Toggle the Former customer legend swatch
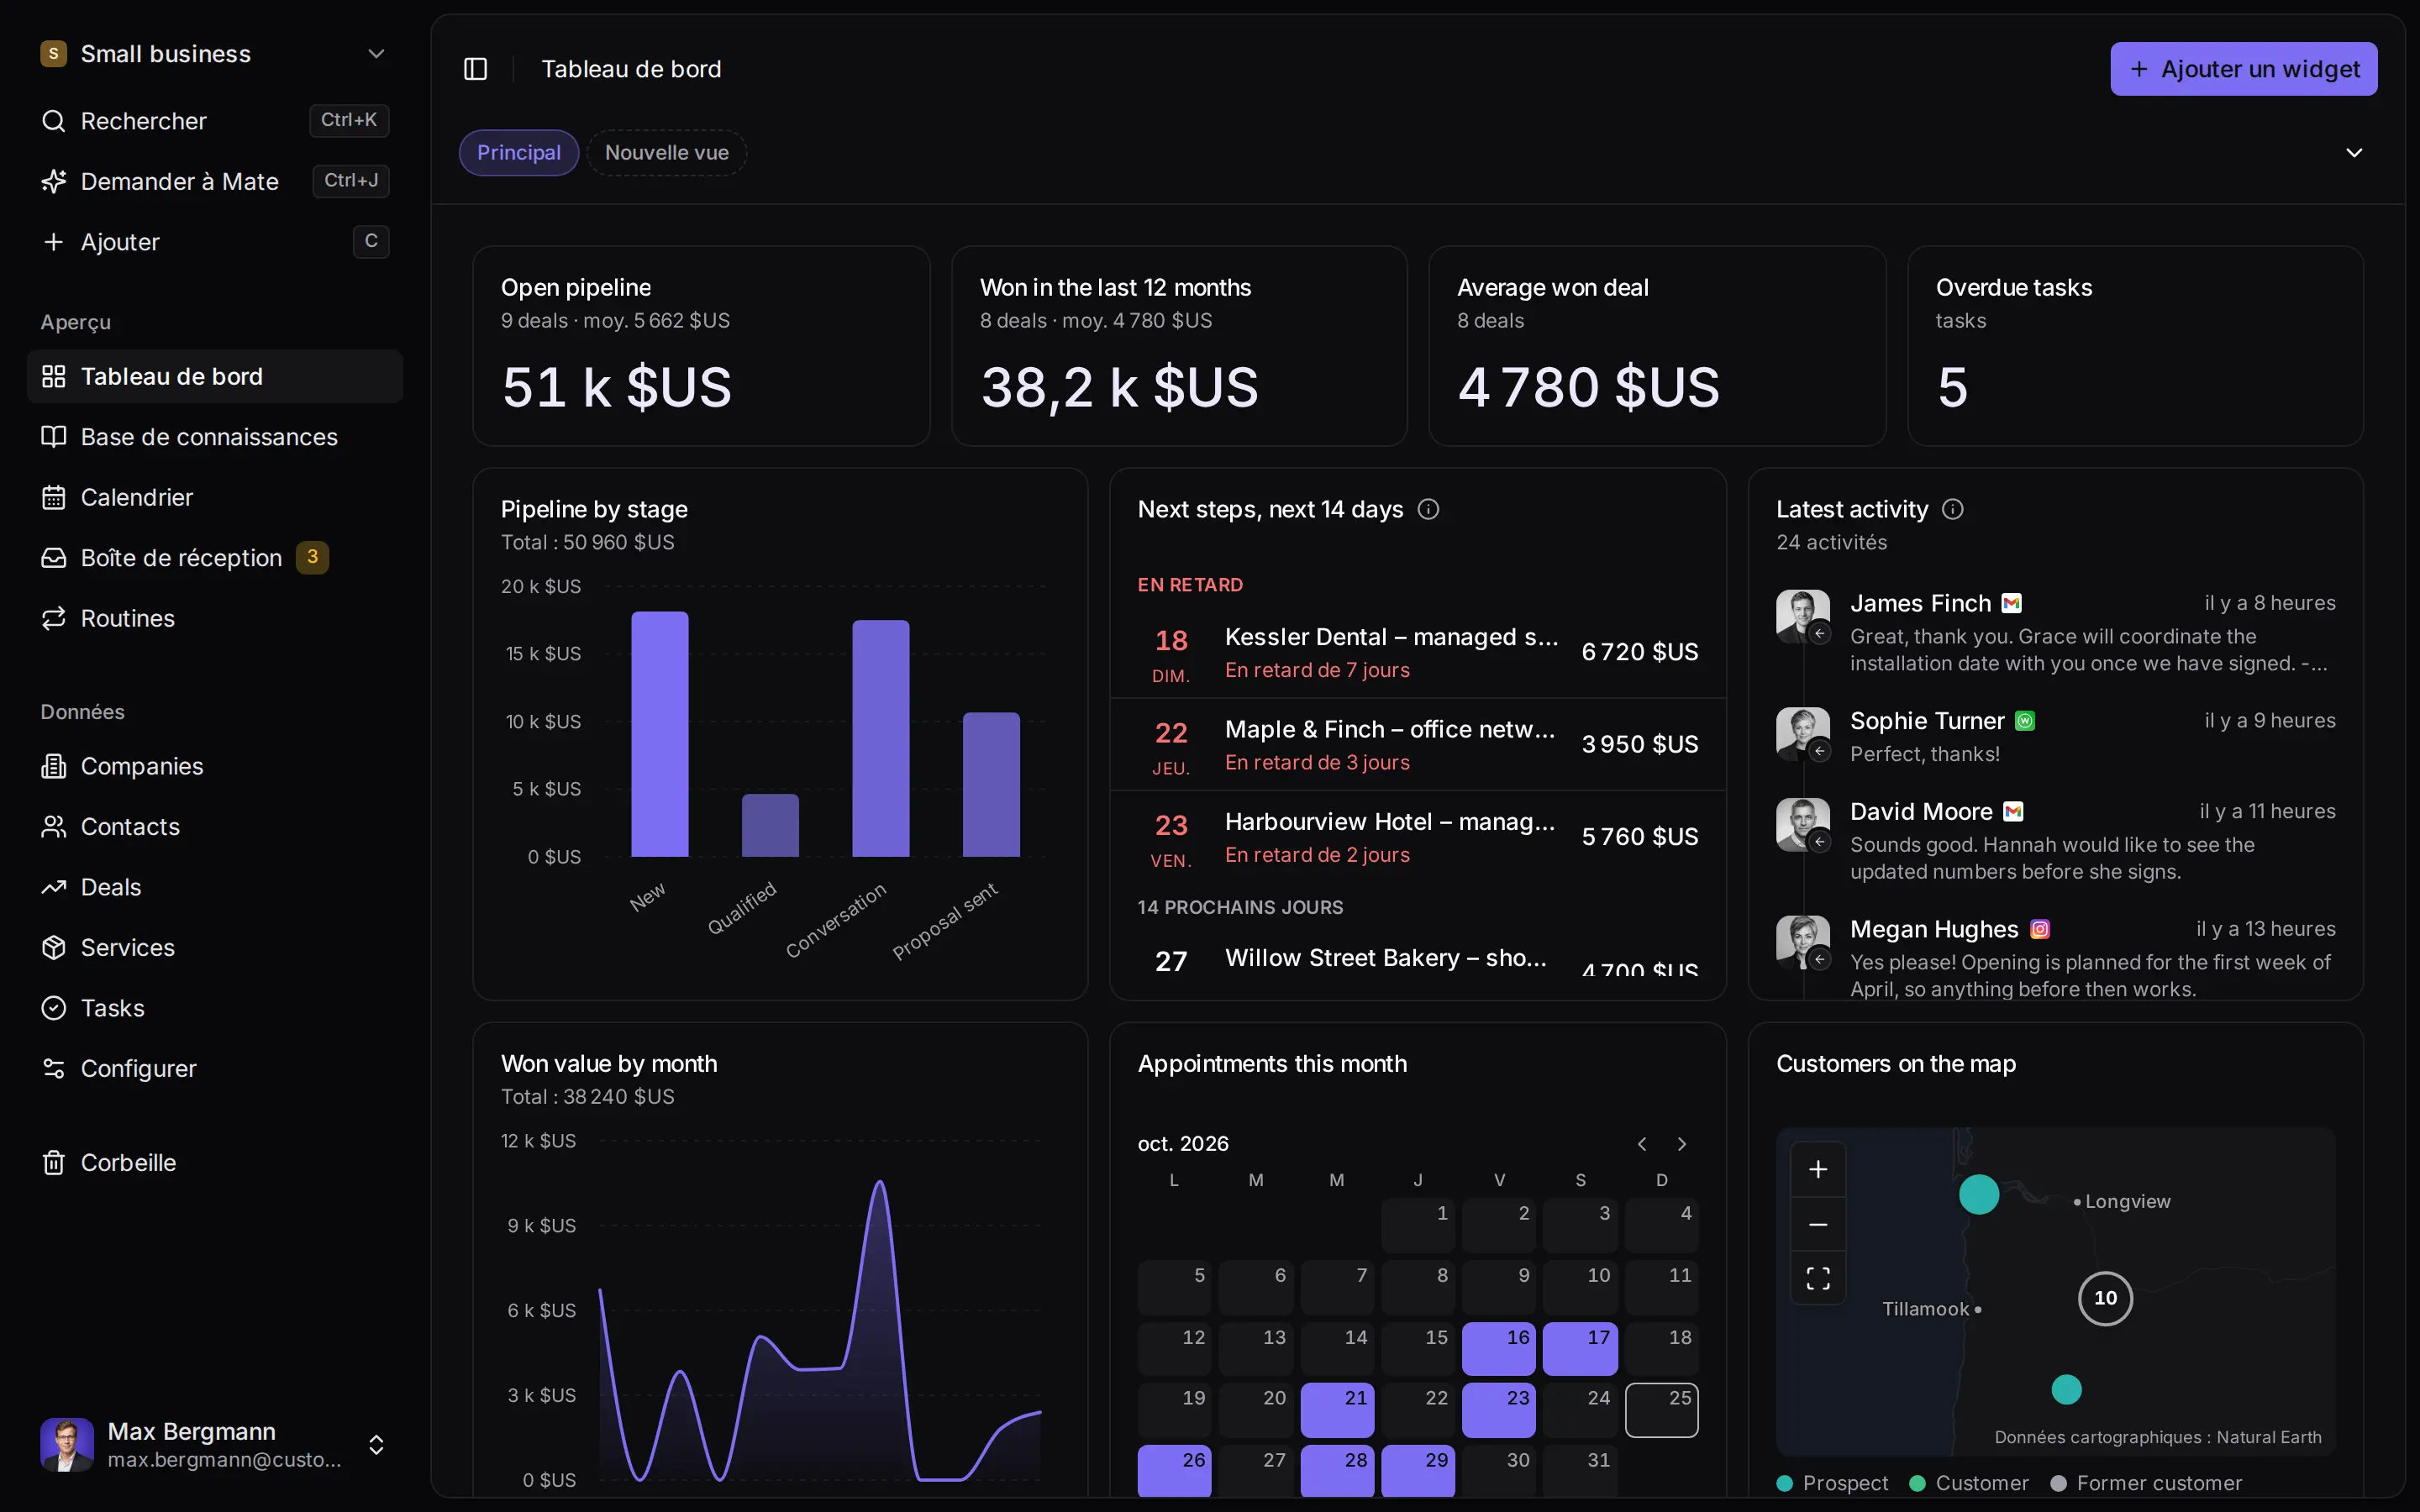This screenshot has height=1512, width=2420. pyautogui.click(x=2059, y=1483)
